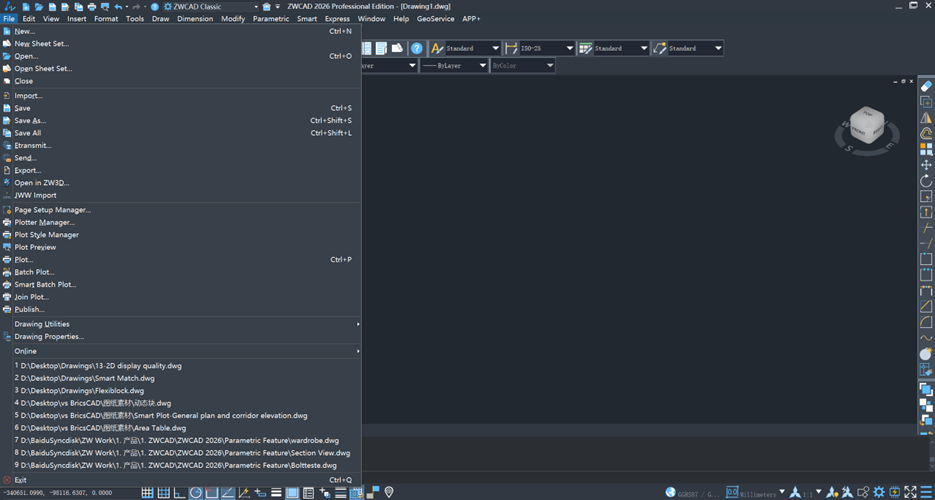
Task: Select the Fillet tool in right toolbar
Action: point(926,322)
